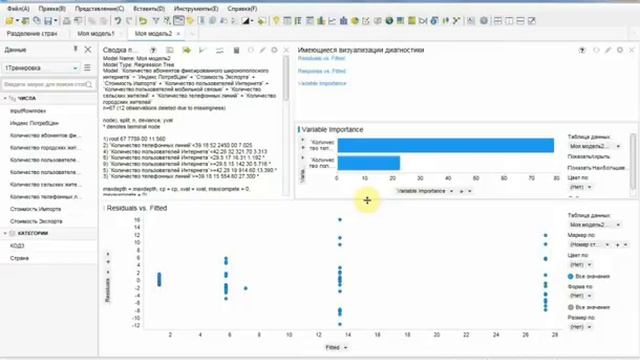Open Таблица данных dropdown in Variable Importance legend
The image size is (640, 360).
(595, 146)
